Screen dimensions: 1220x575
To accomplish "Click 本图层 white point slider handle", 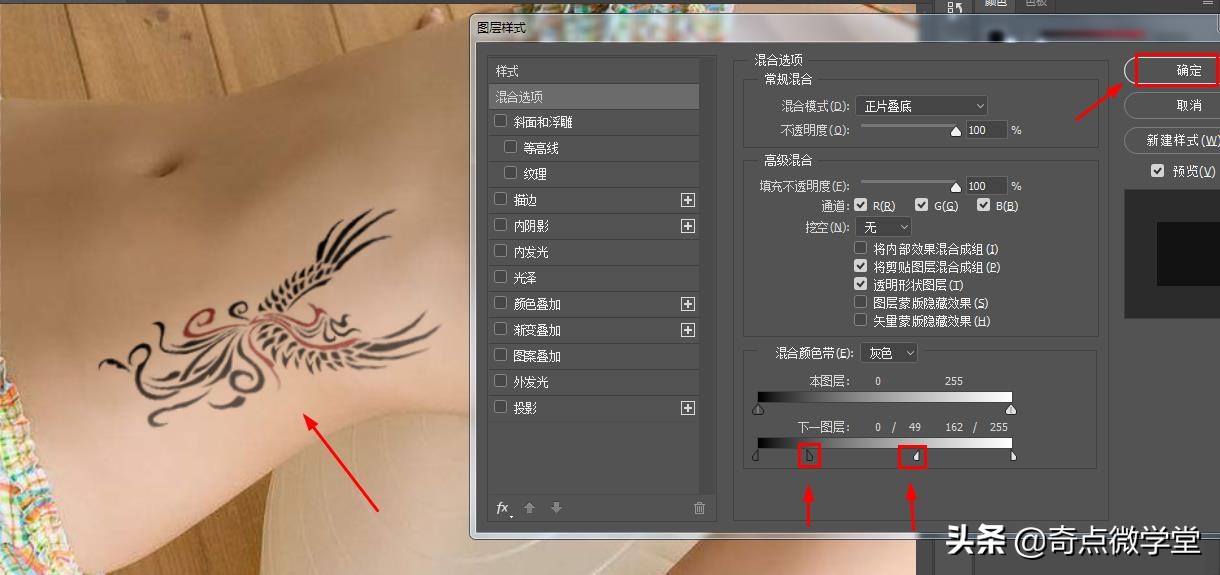I will pyautogui.click(x=1010, y=409).
